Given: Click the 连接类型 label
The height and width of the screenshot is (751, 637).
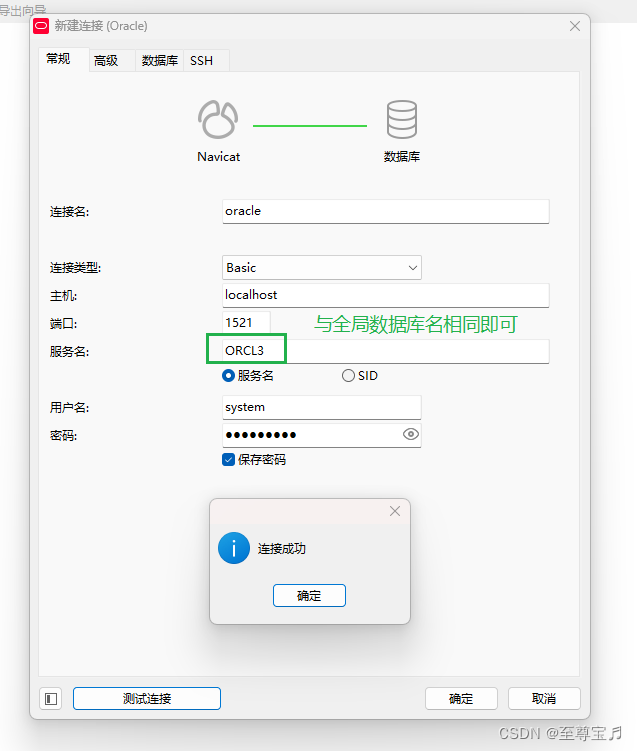Looking at the screenshot, I should [x=75, y=268].
